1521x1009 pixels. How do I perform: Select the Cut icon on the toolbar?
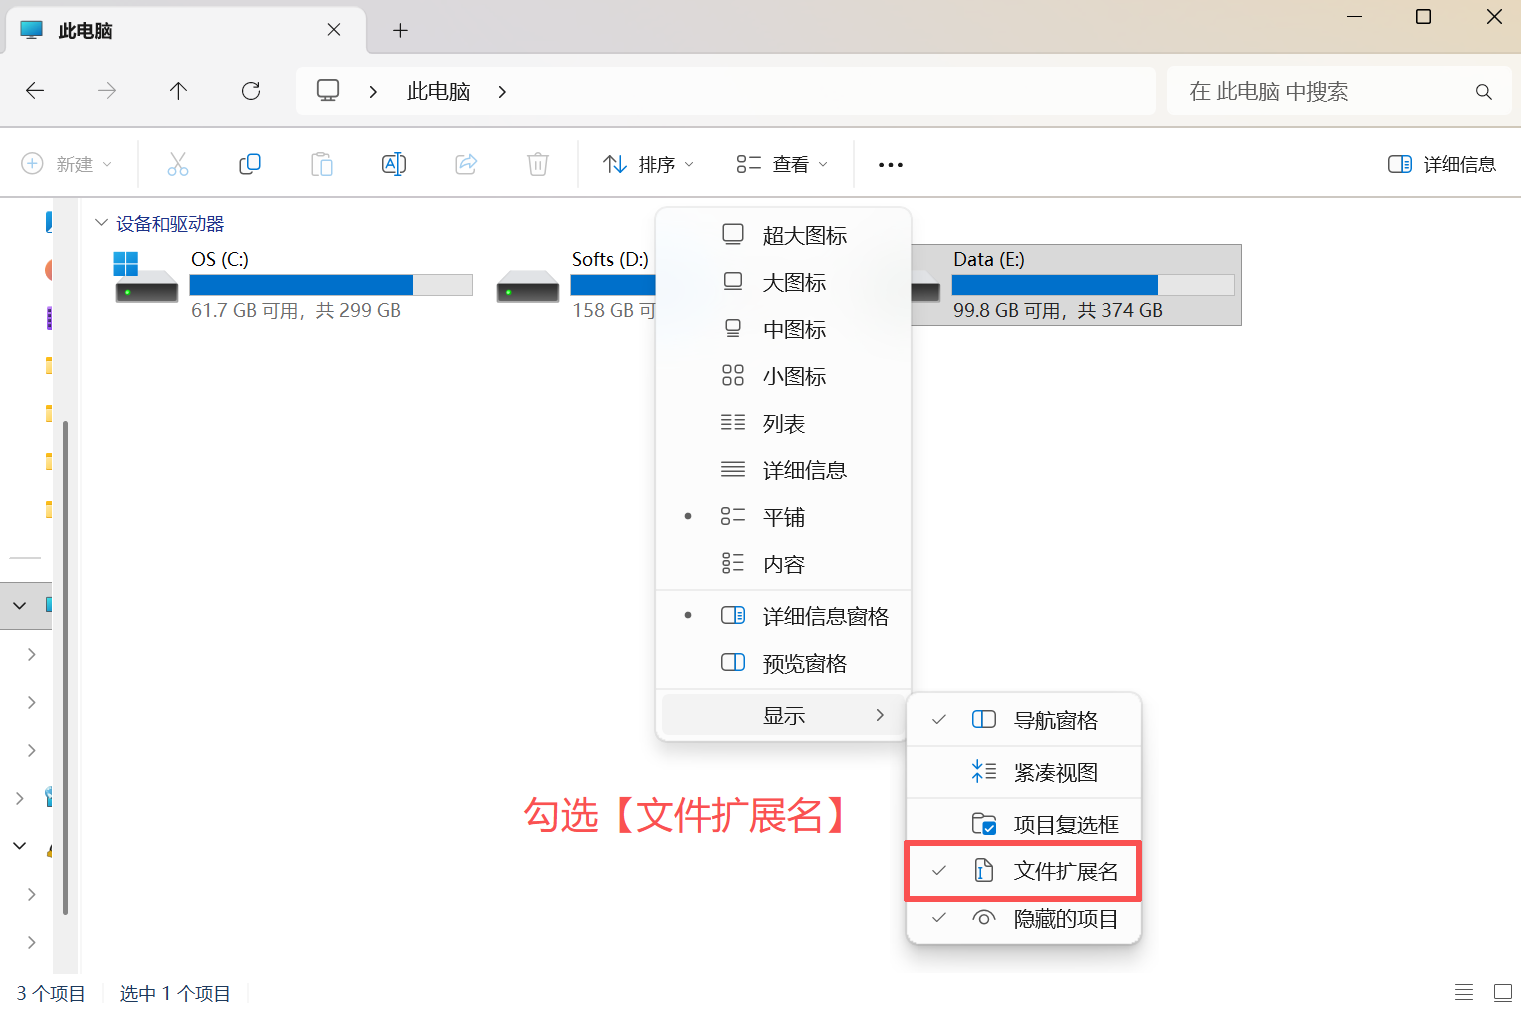click(177, 163)
